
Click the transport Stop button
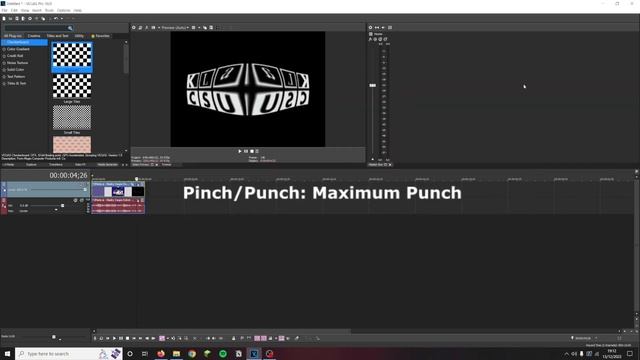[x=127, y=338]
